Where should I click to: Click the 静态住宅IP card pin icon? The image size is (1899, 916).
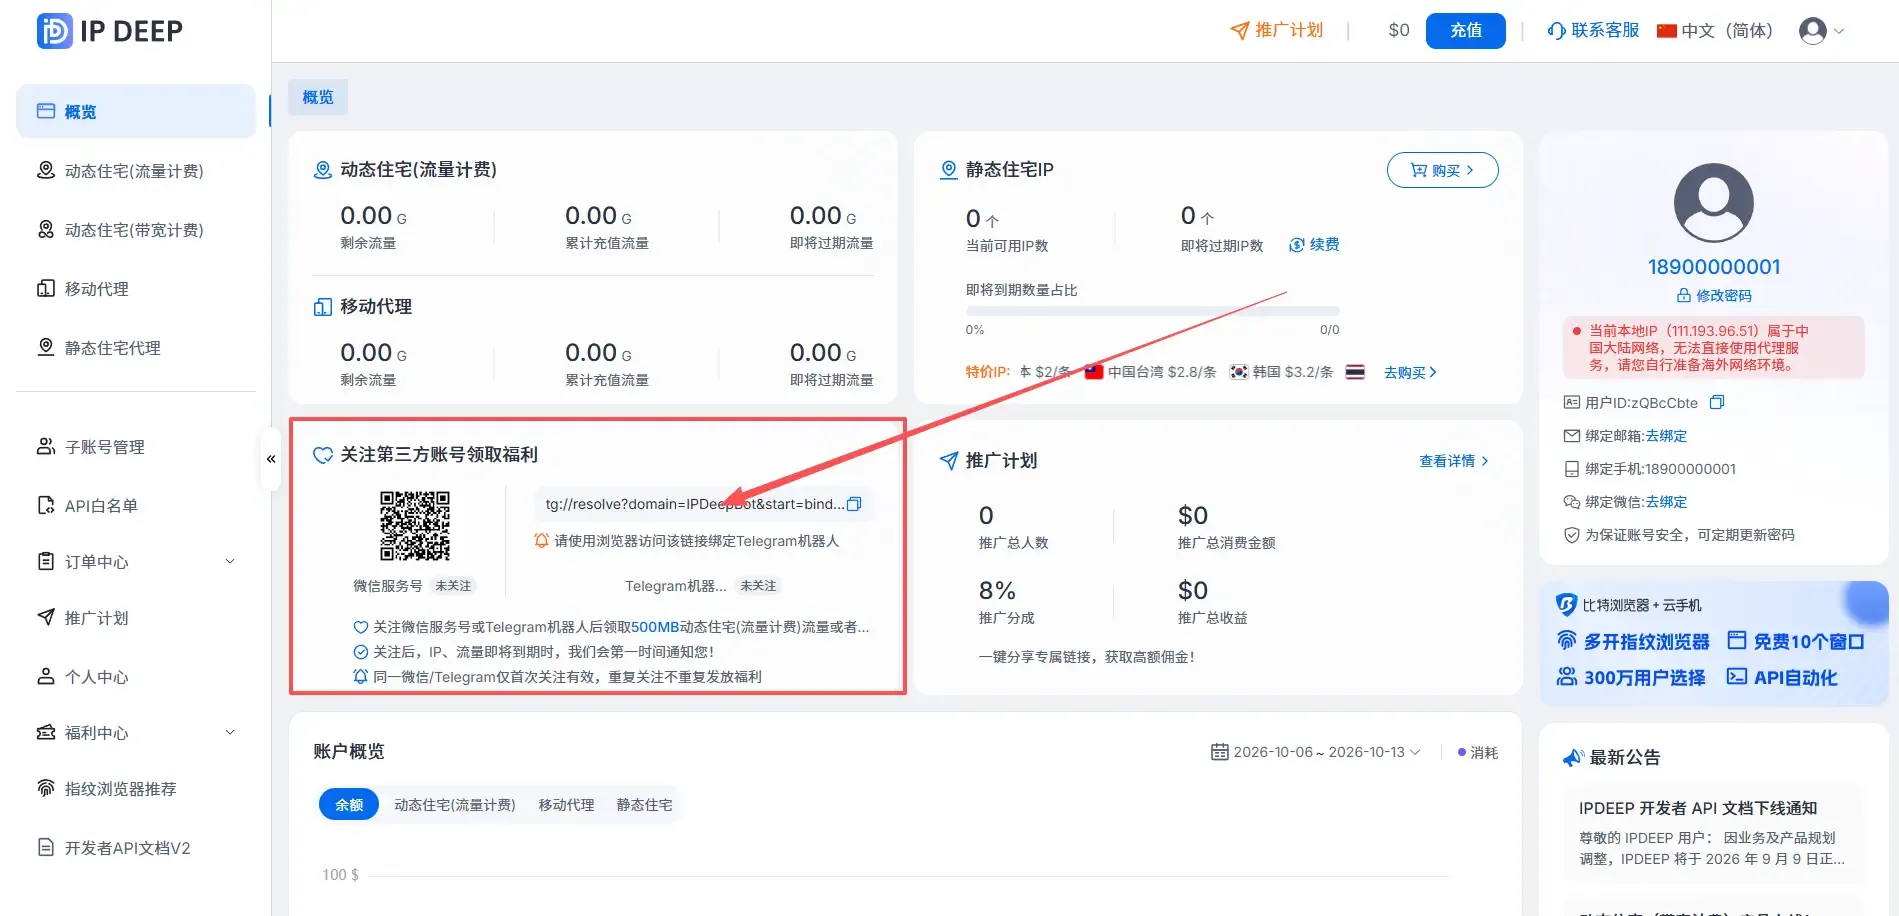[x=948, y=170]
